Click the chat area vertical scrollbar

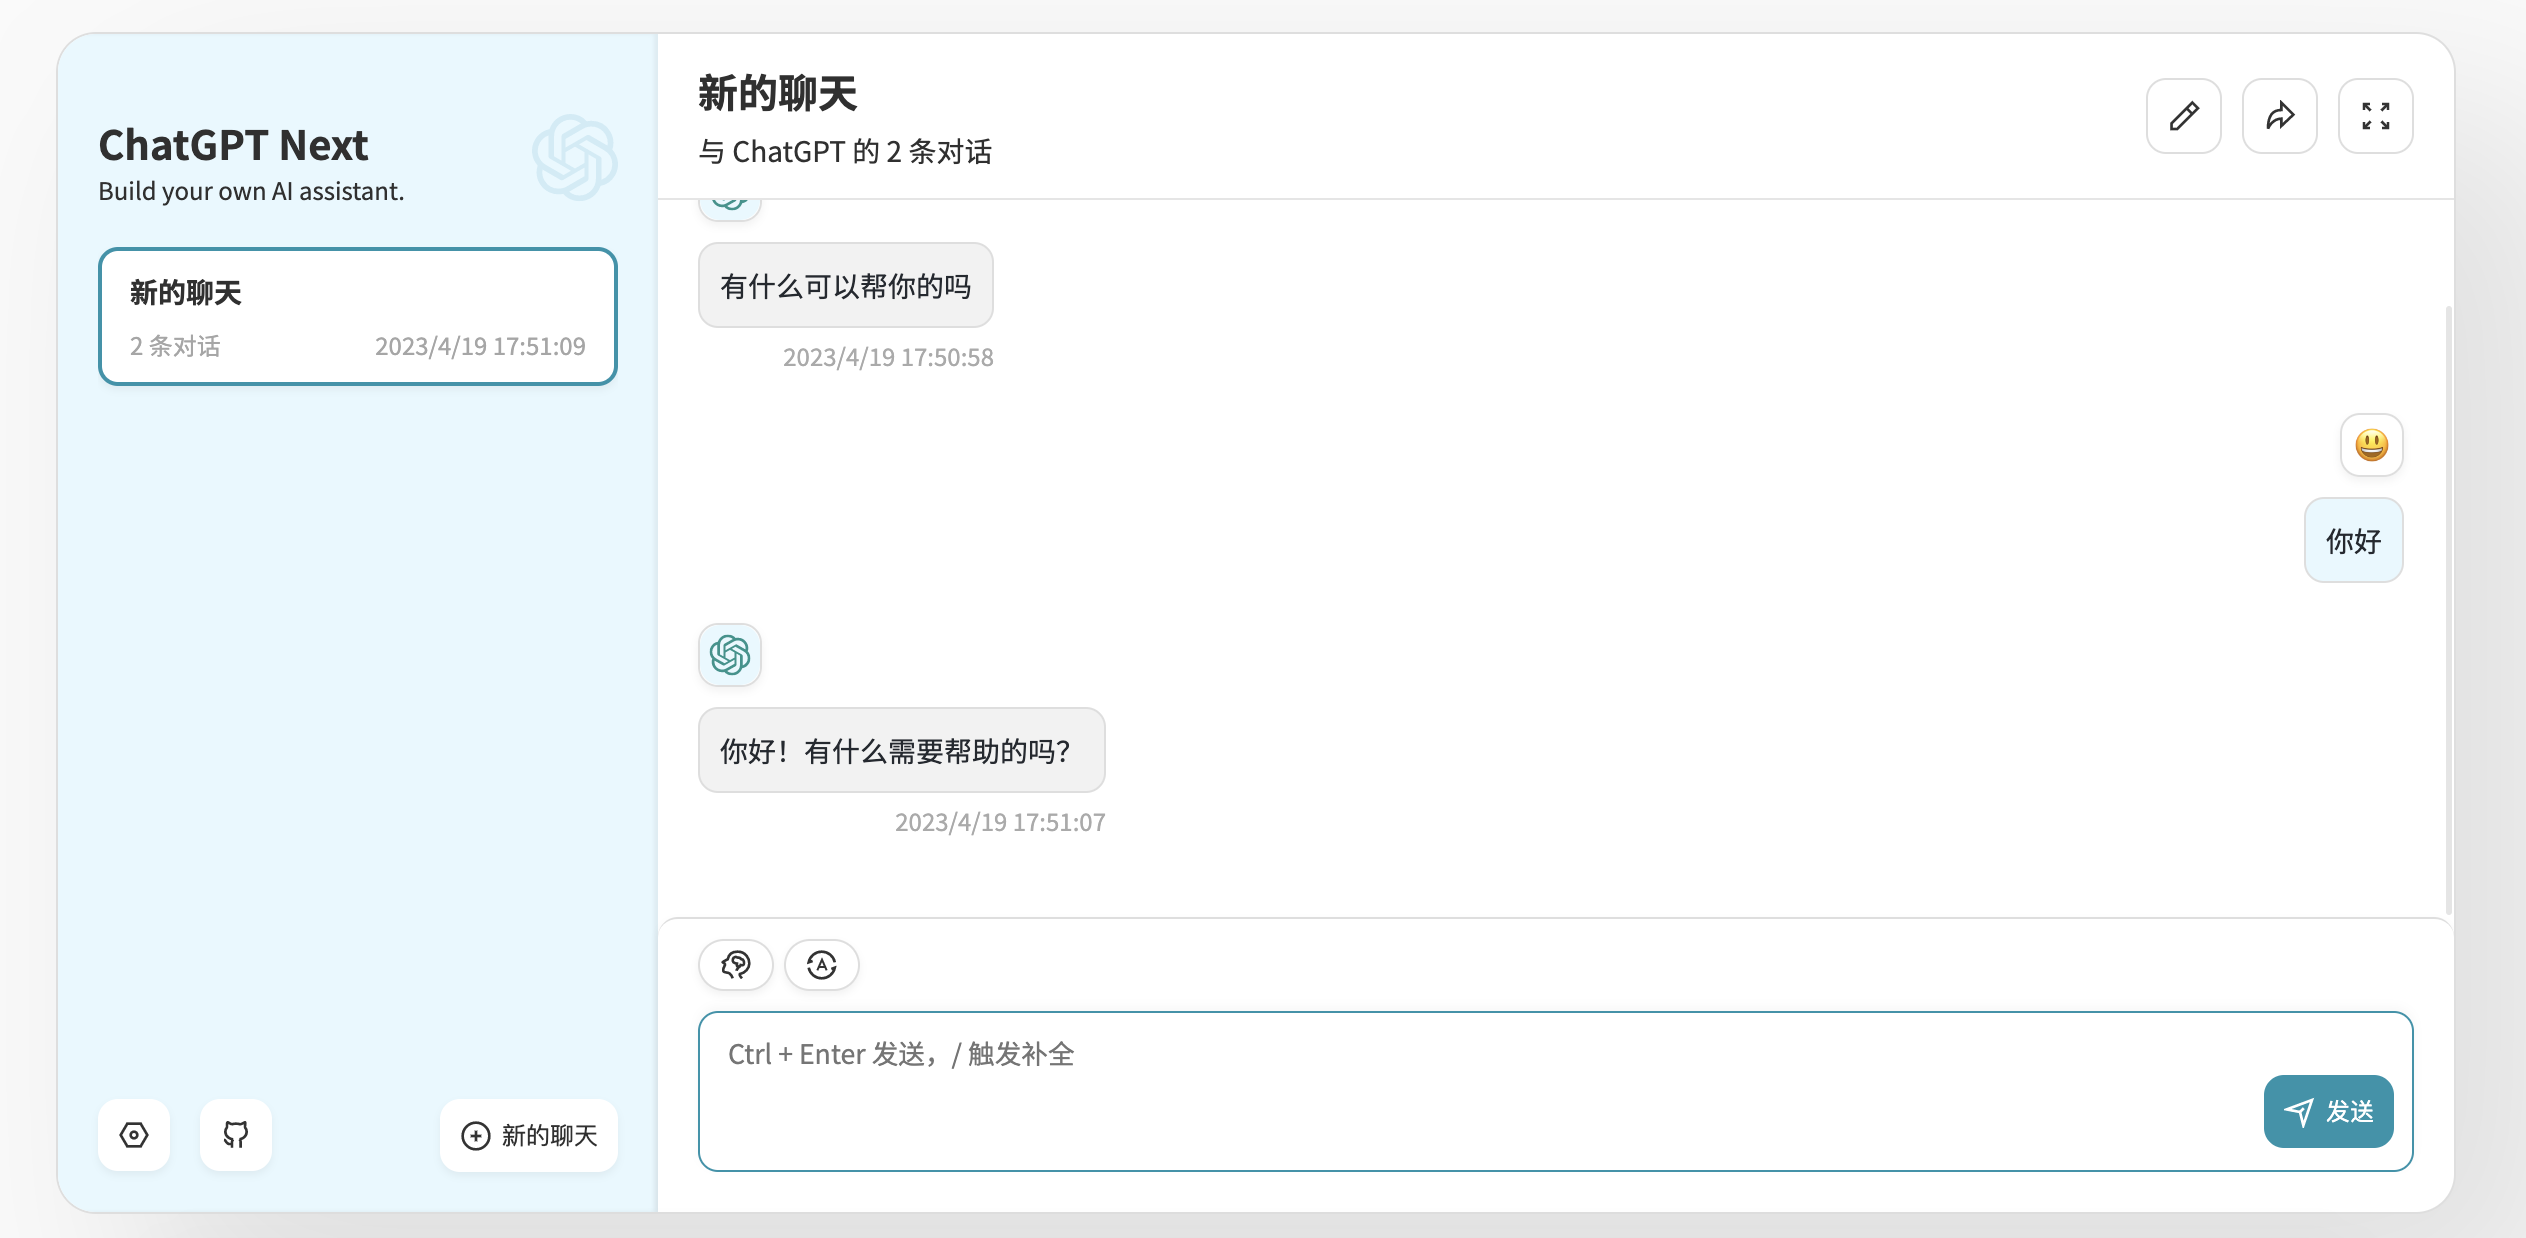[2448, 610]
